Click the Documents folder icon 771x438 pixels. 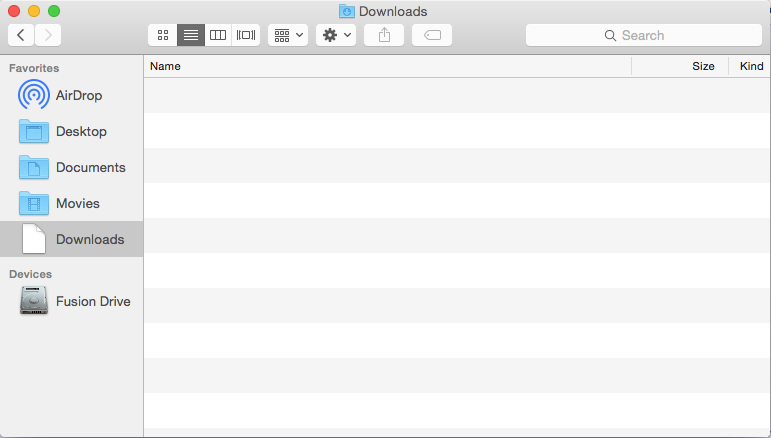[33, 167]
